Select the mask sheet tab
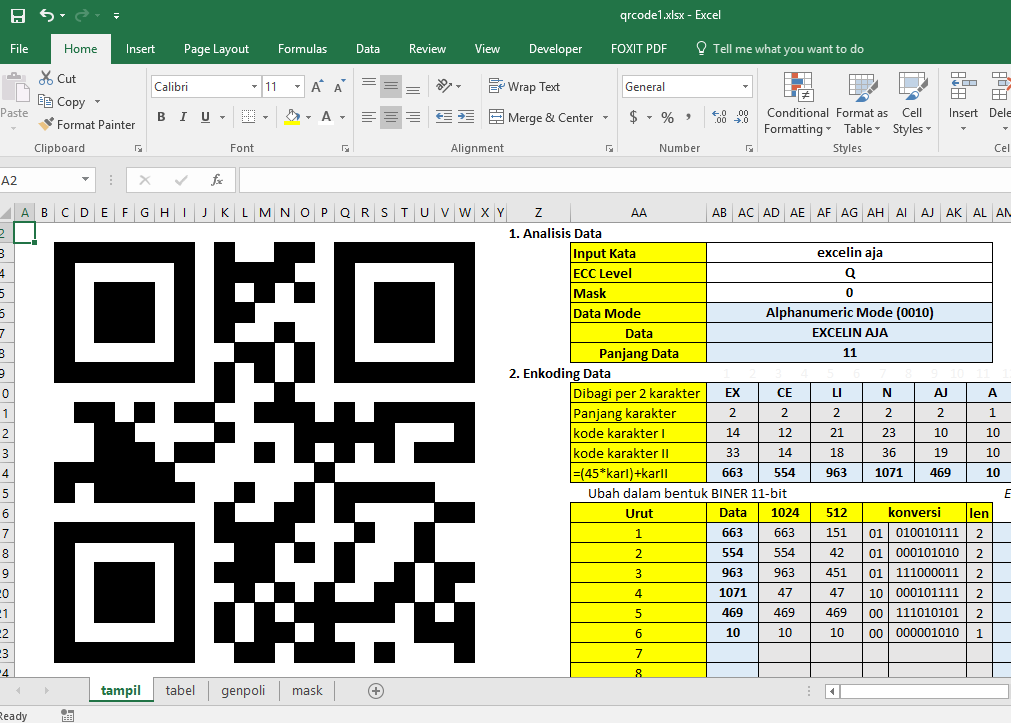The height and width of the screenshot is (723, 1011). [x=307, y=690]
